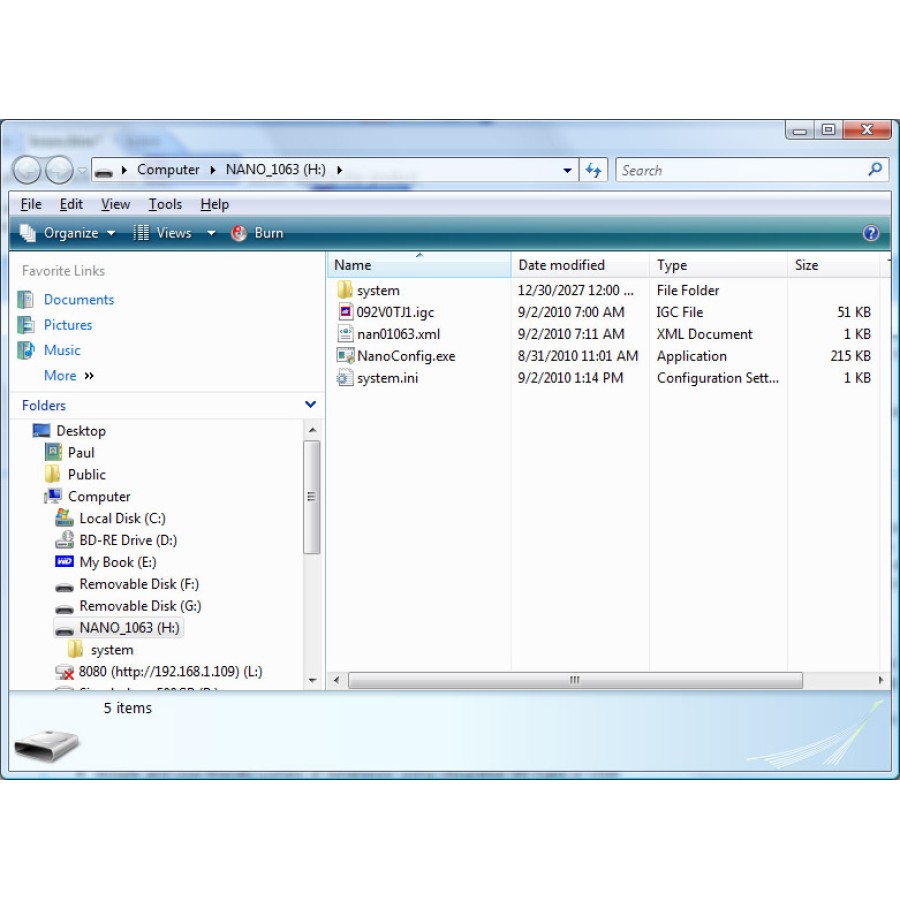900x900 pixels.
Task: Click the disconnected network drive icon
Action: pyautogui.click(x=64, y=672)
